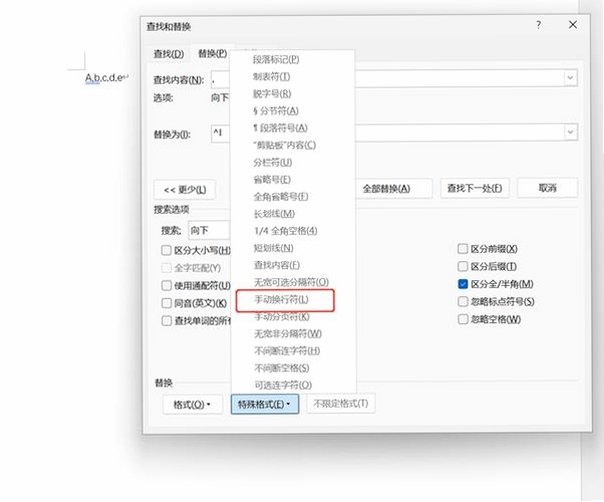Choose 短划线(N) menu item
Viewport: 604px width, 502px height.
click(x=293, y=248)
